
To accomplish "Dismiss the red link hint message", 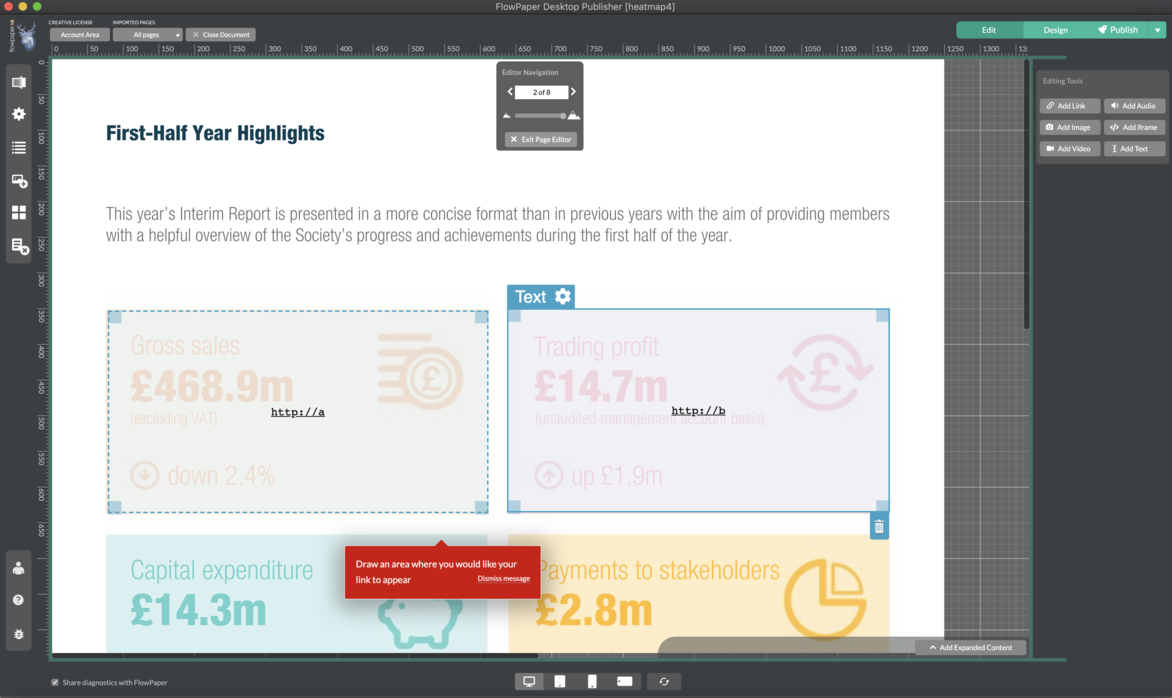I will [503, 579].
